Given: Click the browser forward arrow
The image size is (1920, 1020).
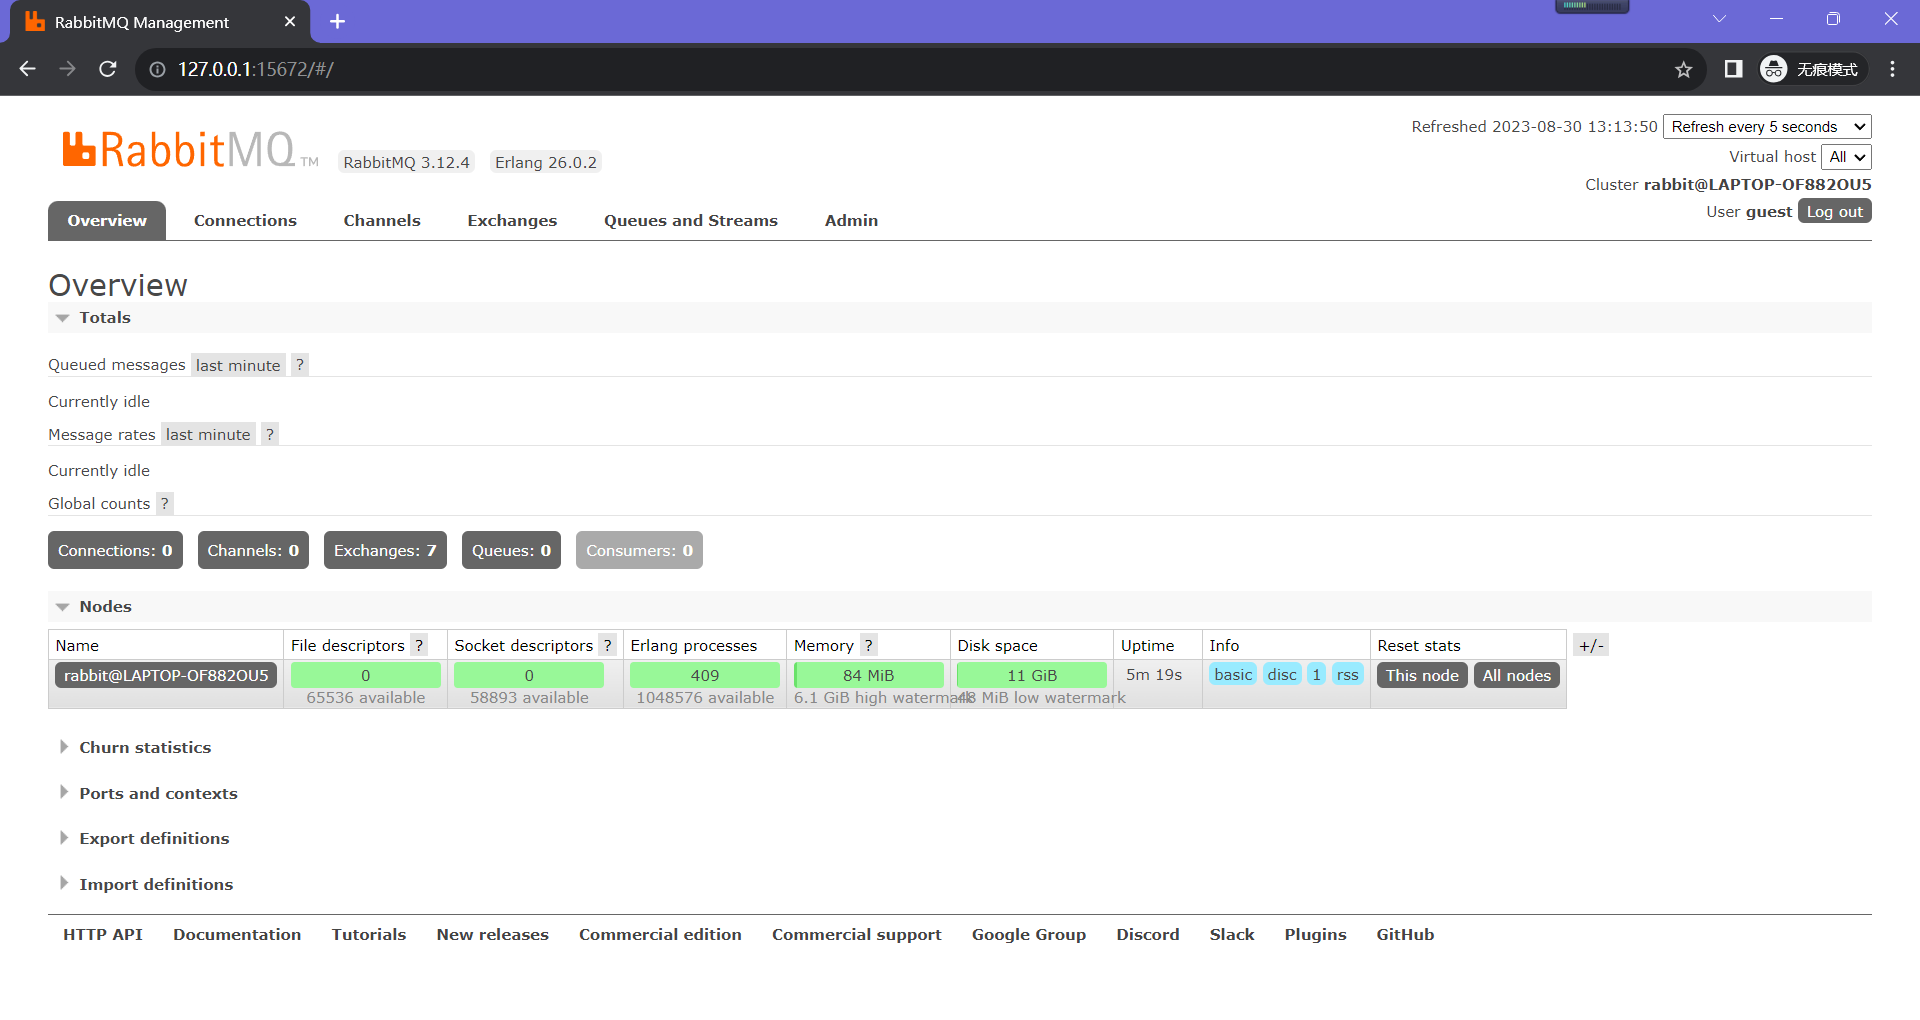Looking at the screenshot, I should point(68,69).
